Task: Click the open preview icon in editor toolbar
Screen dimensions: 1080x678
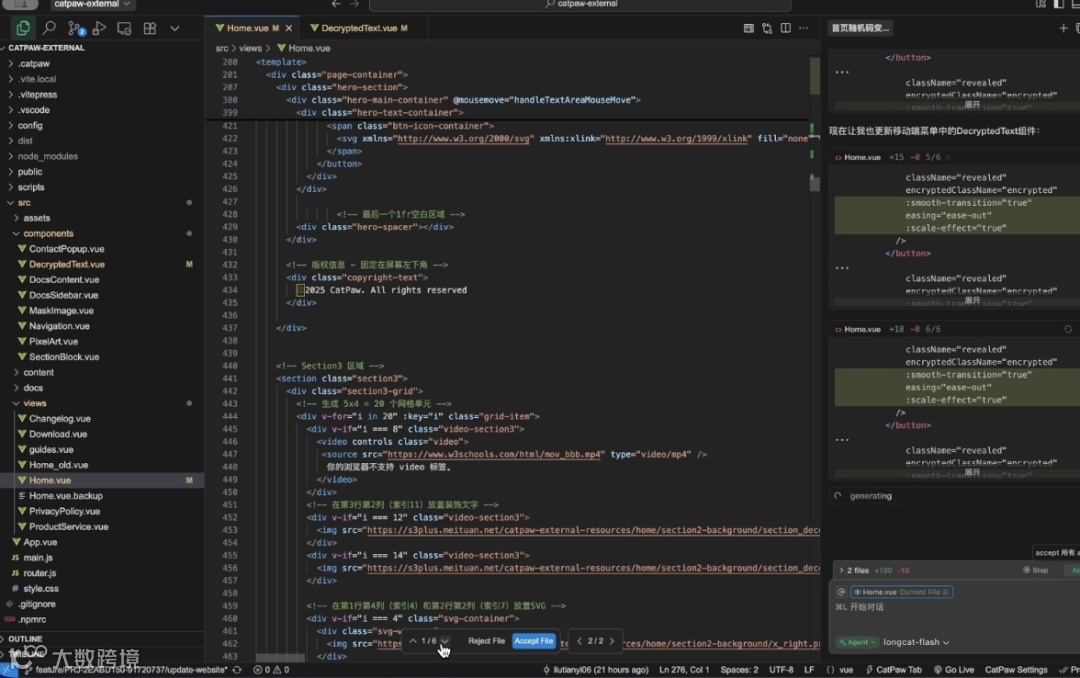Action: click(749, 28)
